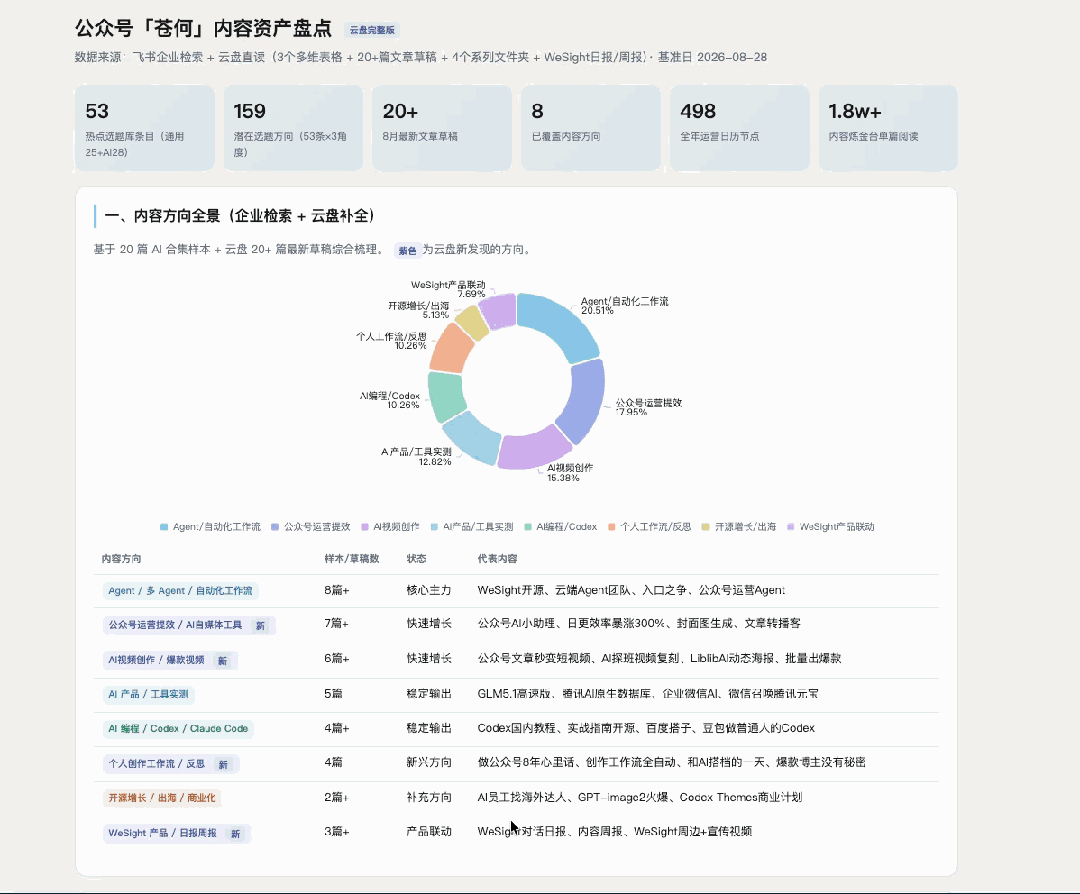
Task: Click the AI 产品 / 工具实测 tag
Action: point(148,694)
